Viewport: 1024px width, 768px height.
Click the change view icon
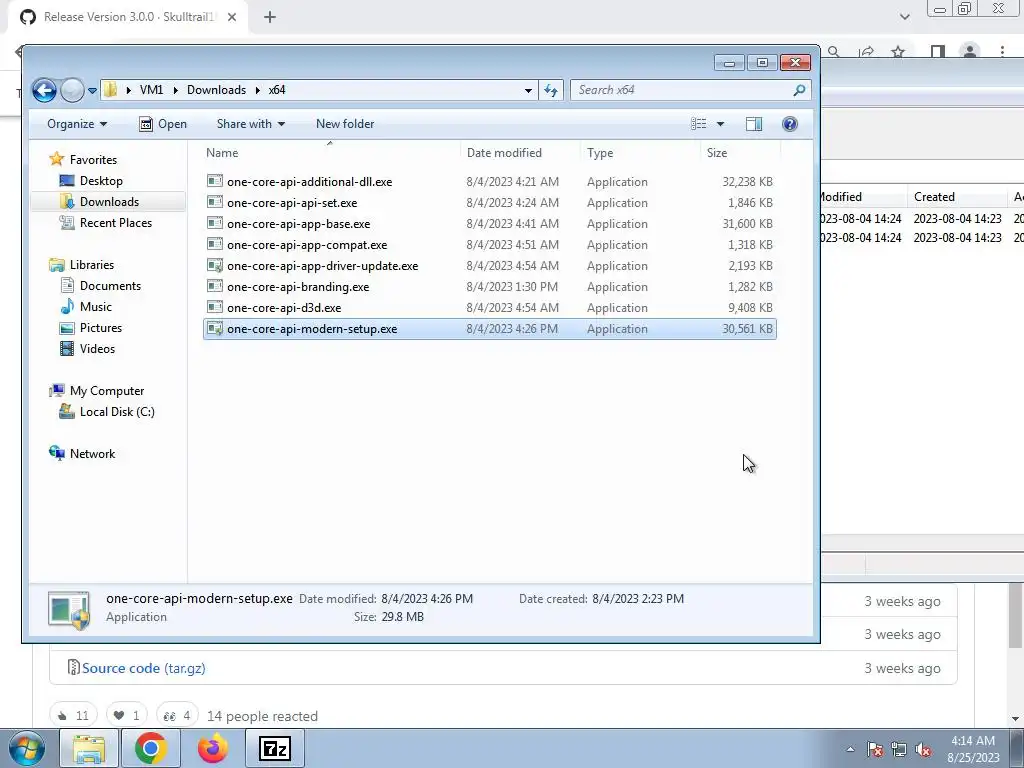(699, 124)
